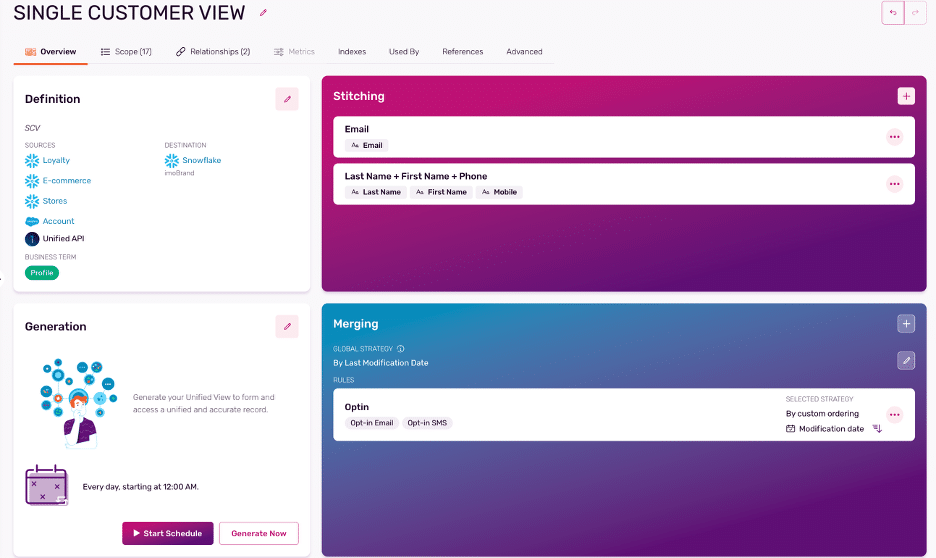Image resolution: width=936 pixels, height=558 pixels.
Task: Click the pencil icon beside the Single Customer View title
Action: point(264,13)
